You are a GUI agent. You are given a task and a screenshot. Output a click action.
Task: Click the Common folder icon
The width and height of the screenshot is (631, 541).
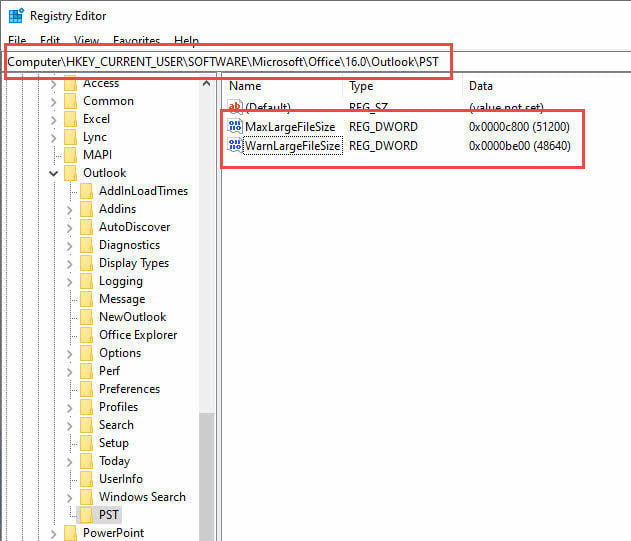70,101
